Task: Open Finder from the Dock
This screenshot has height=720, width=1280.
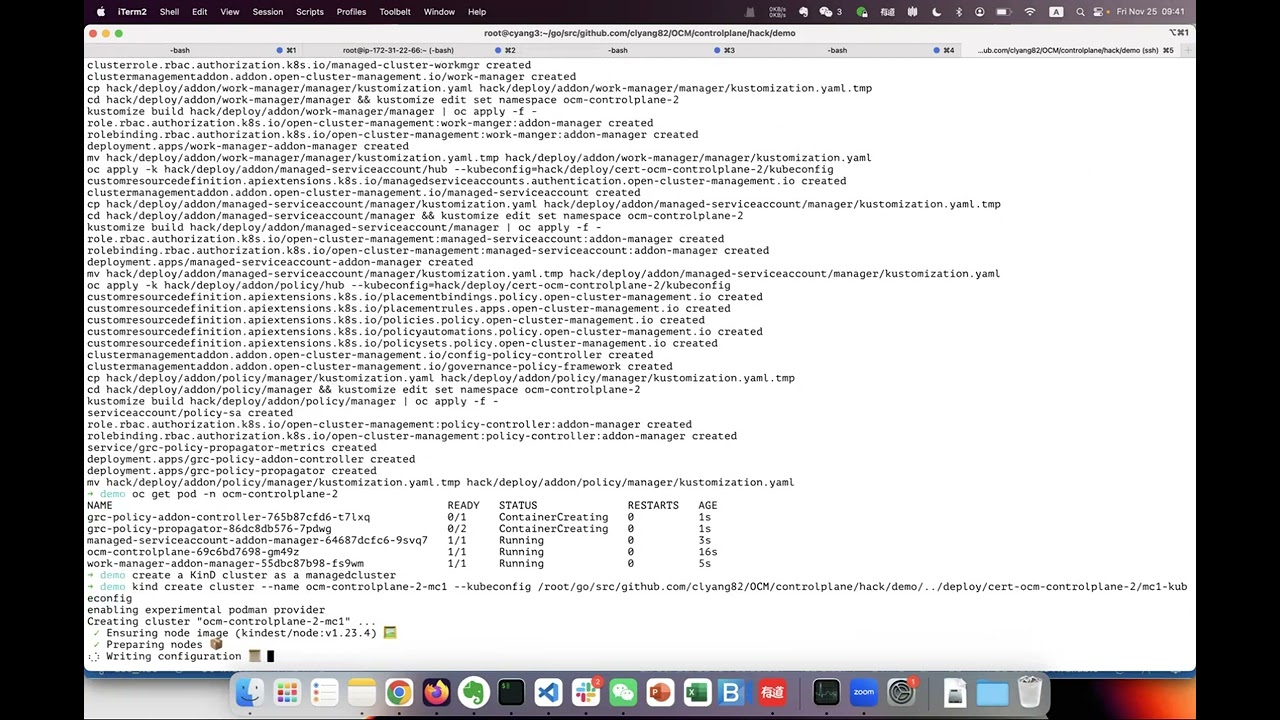Action: coord(249,692)
